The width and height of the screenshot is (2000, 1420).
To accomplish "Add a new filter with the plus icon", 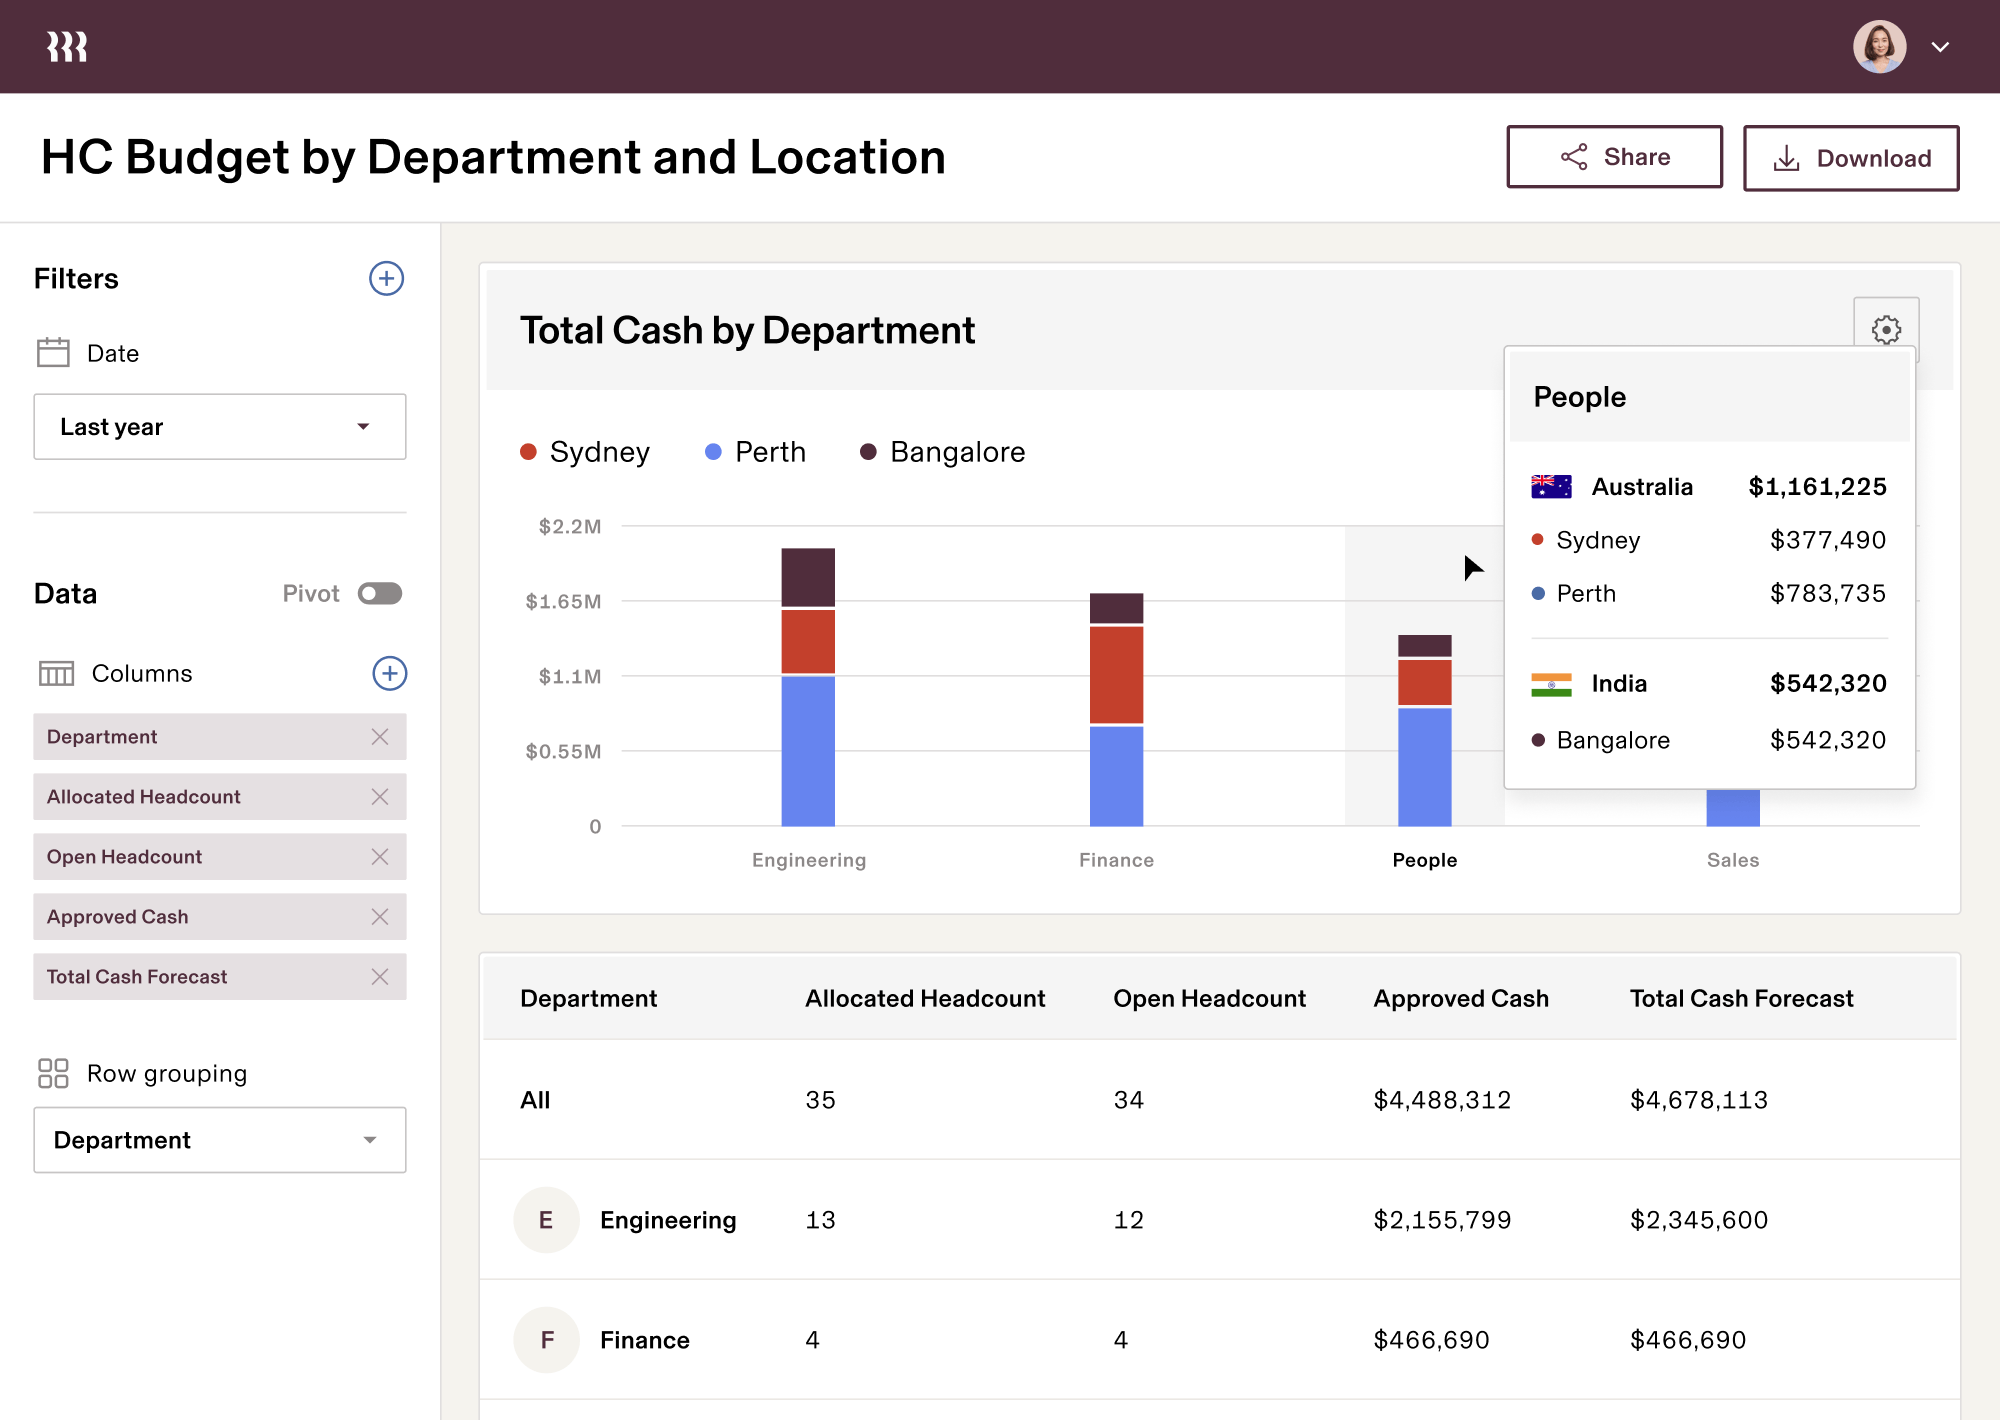I will (x=387, y=279).
